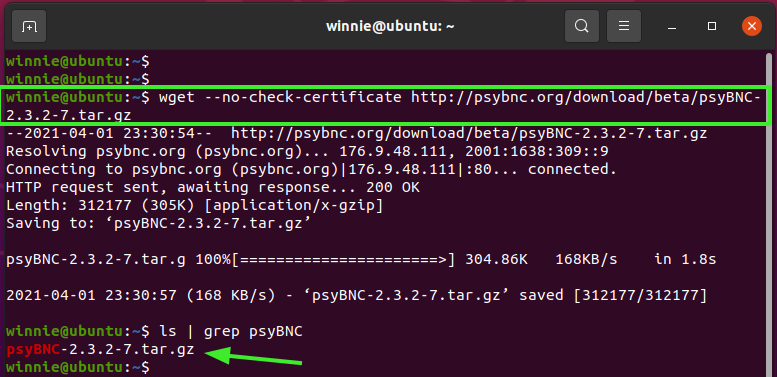Click the first winnie@ubuntu prompt
Viewport: 777px width, 377px height.
(x=78, y=61)
